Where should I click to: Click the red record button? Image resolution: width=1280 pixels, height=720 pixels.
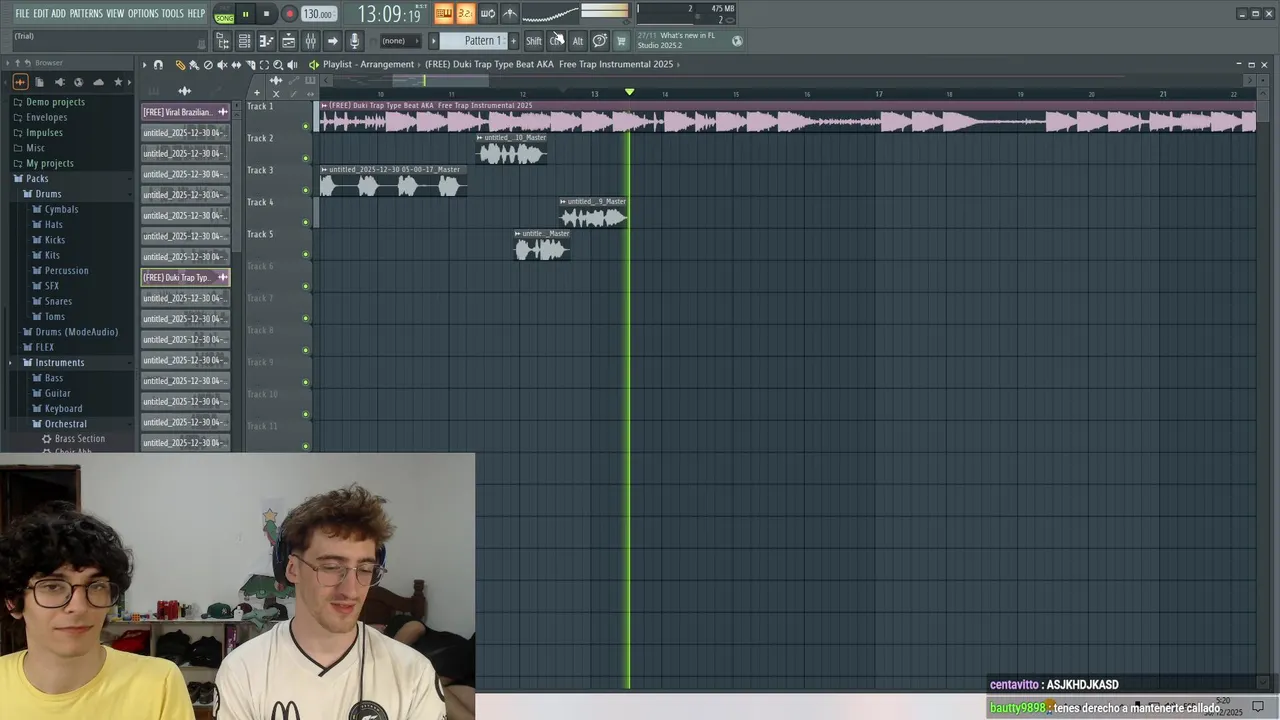click(x=290, y=14)
